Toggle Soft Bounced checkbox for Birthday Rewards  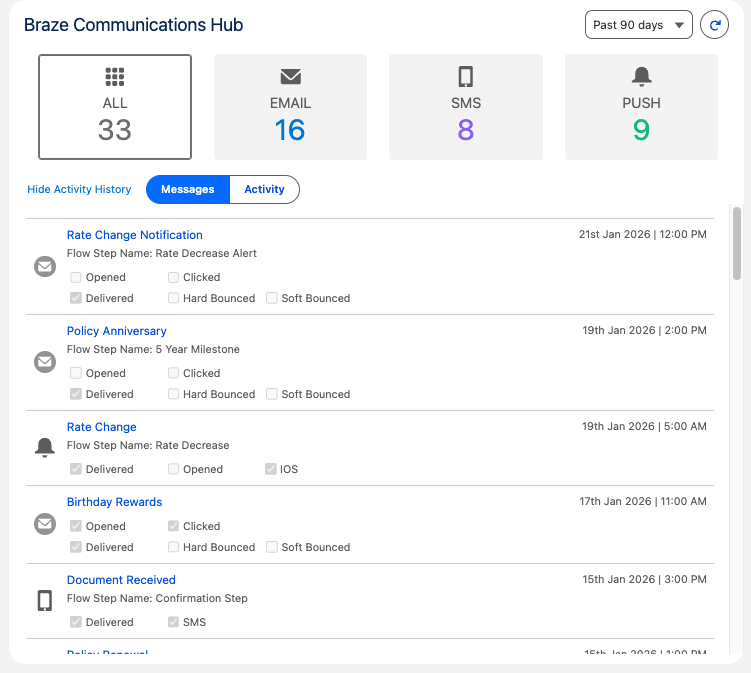coord(272,547)
